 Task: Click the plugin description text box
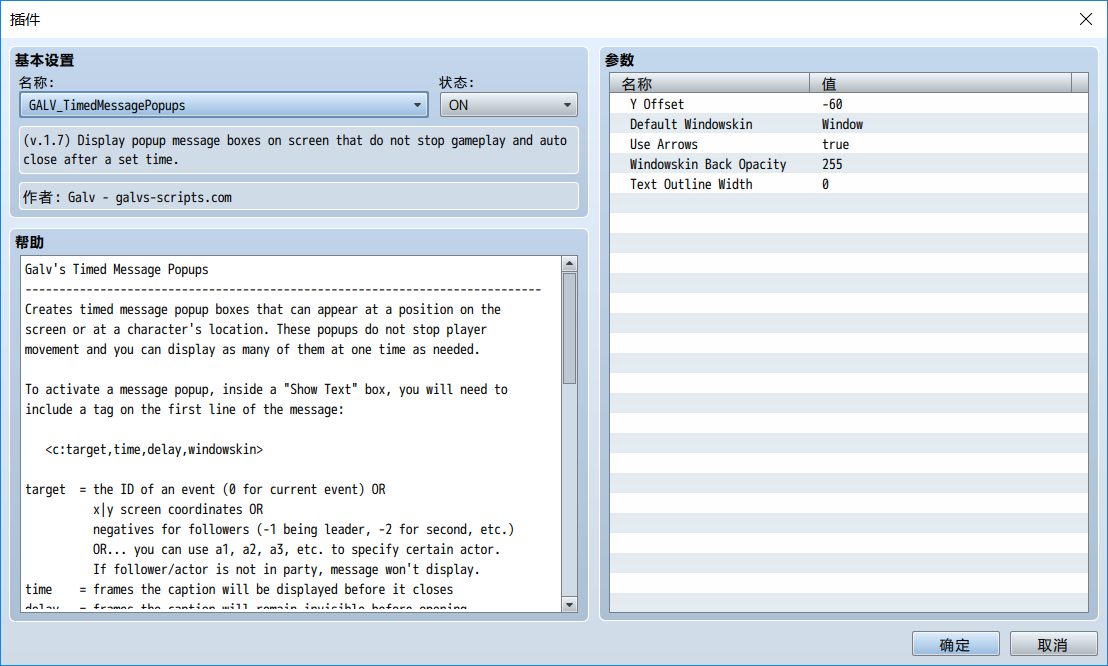pos(299,150)
